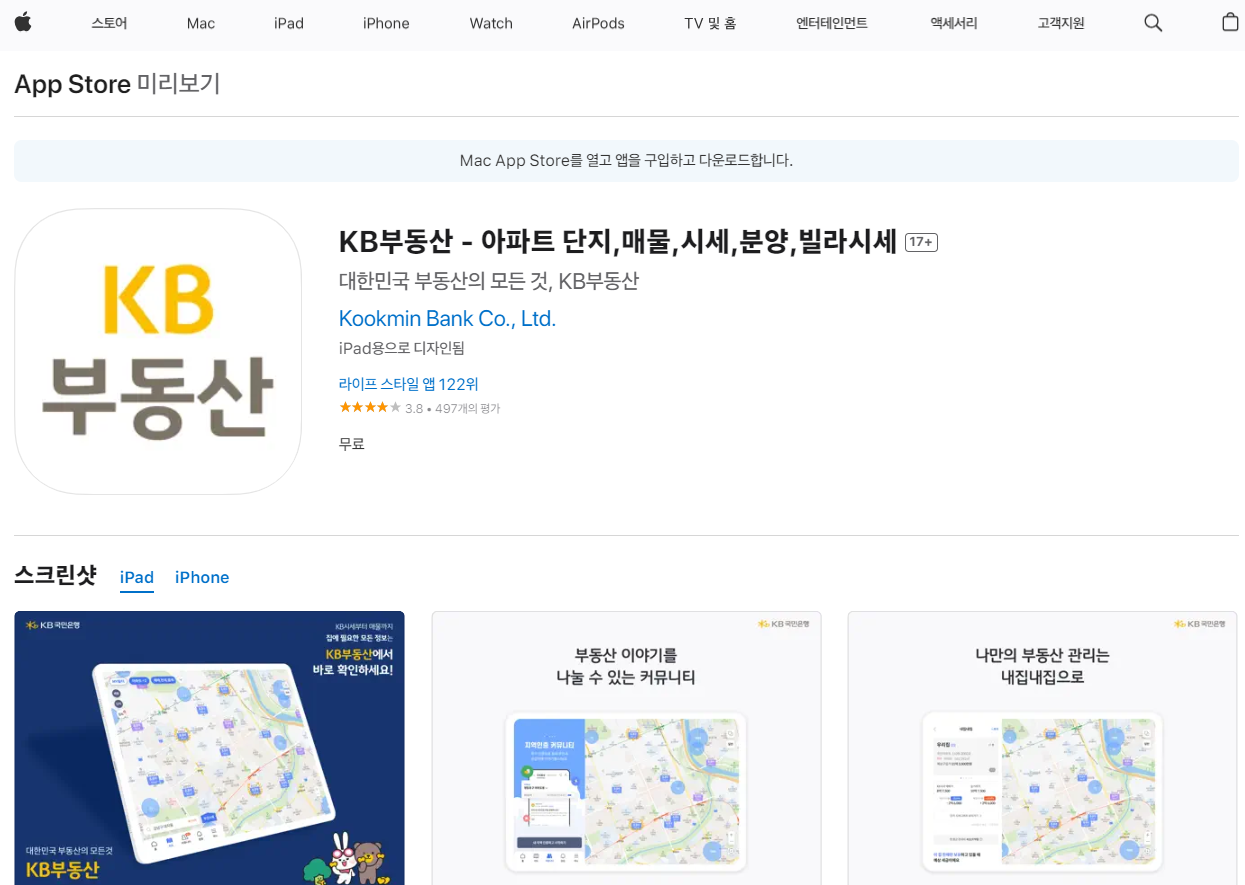Open TV 및 홈 menu
1245x885 pixels.
click(x=710, y=23)
